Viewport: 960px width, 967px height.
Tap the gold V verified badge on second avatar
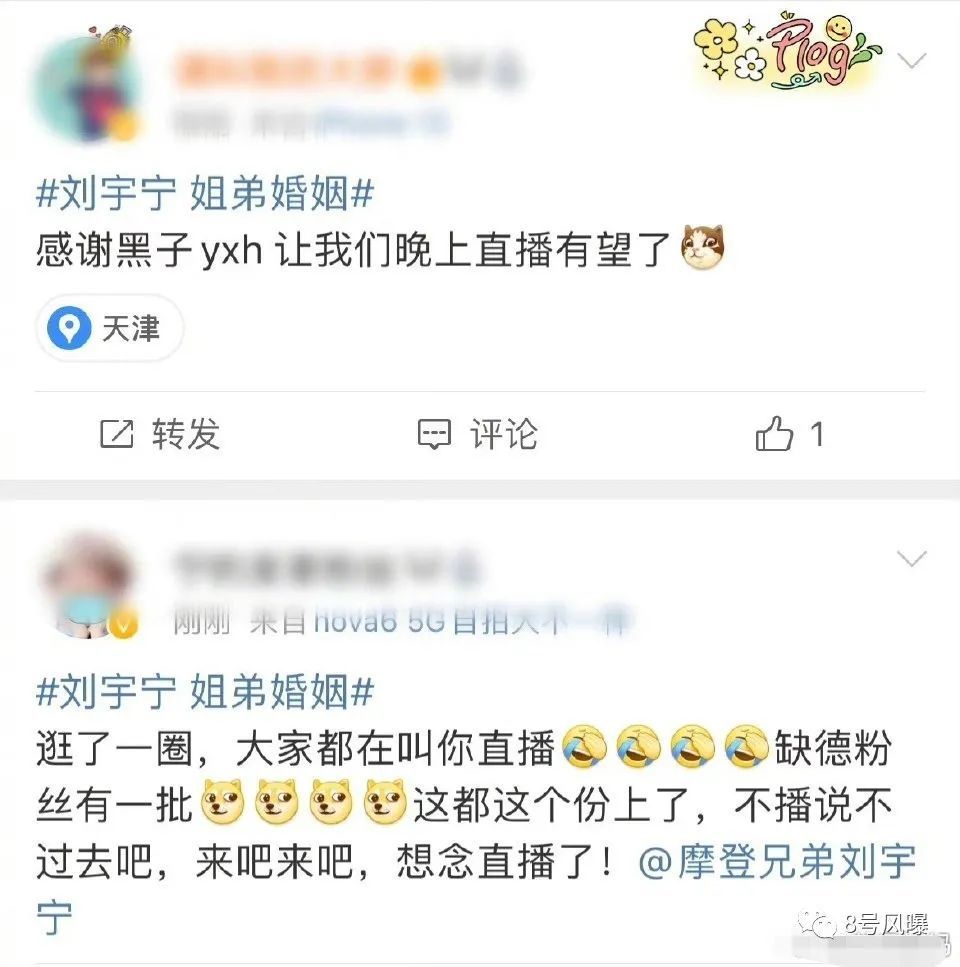[123, 625]
